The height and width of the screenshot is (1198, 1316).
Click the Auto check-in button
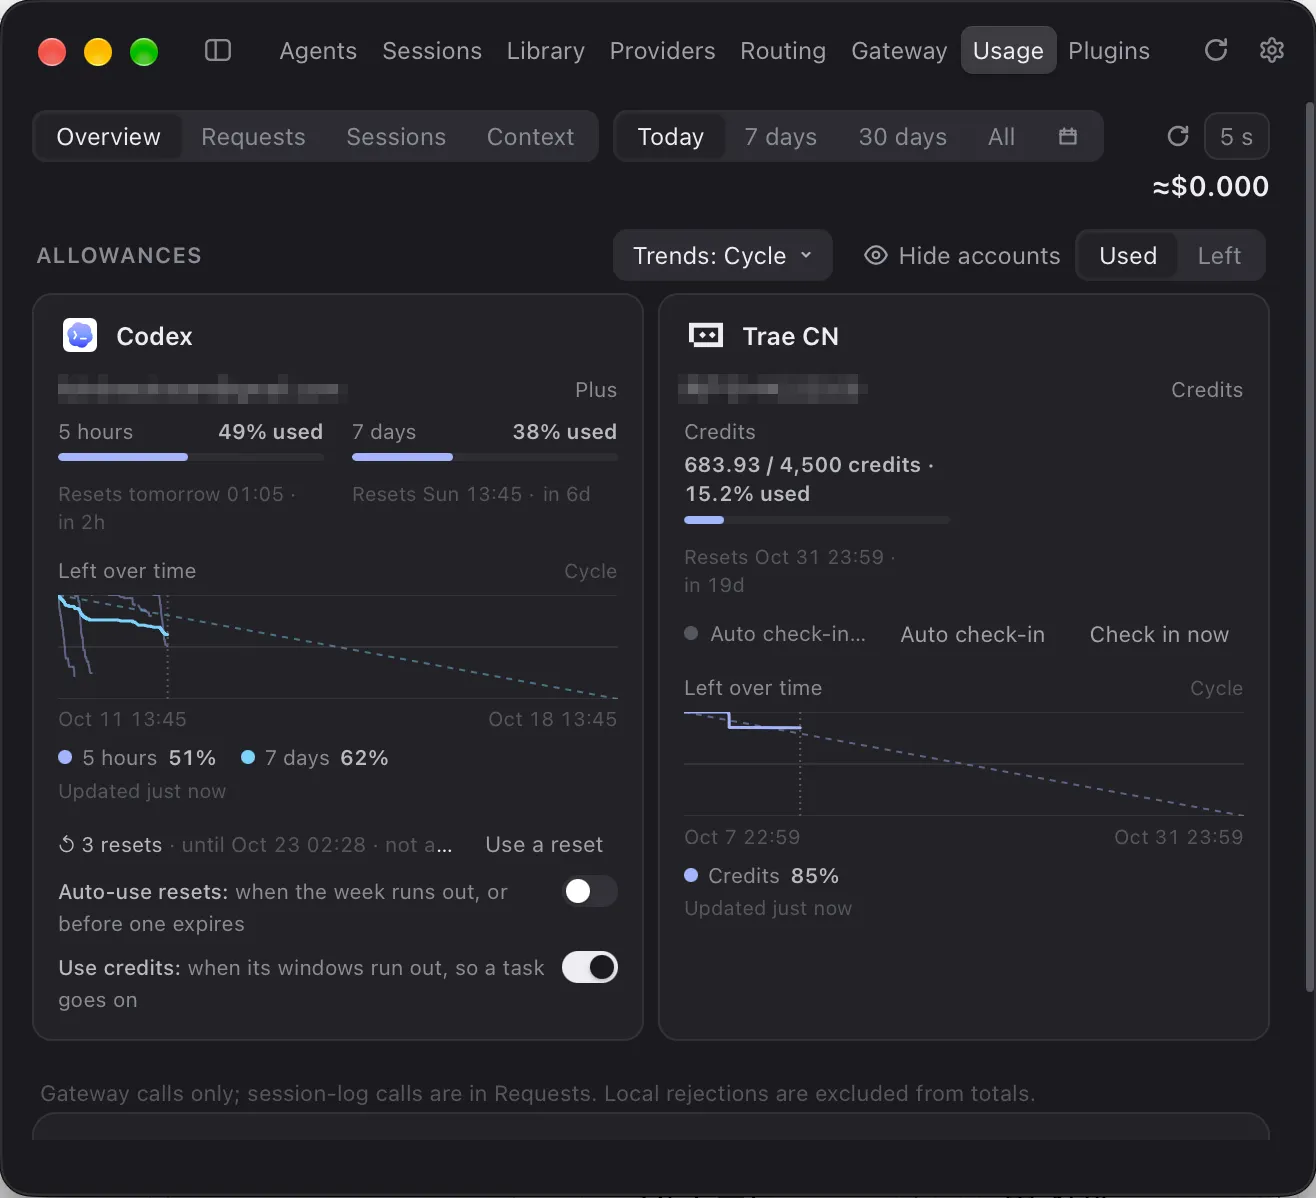[972, 634]
